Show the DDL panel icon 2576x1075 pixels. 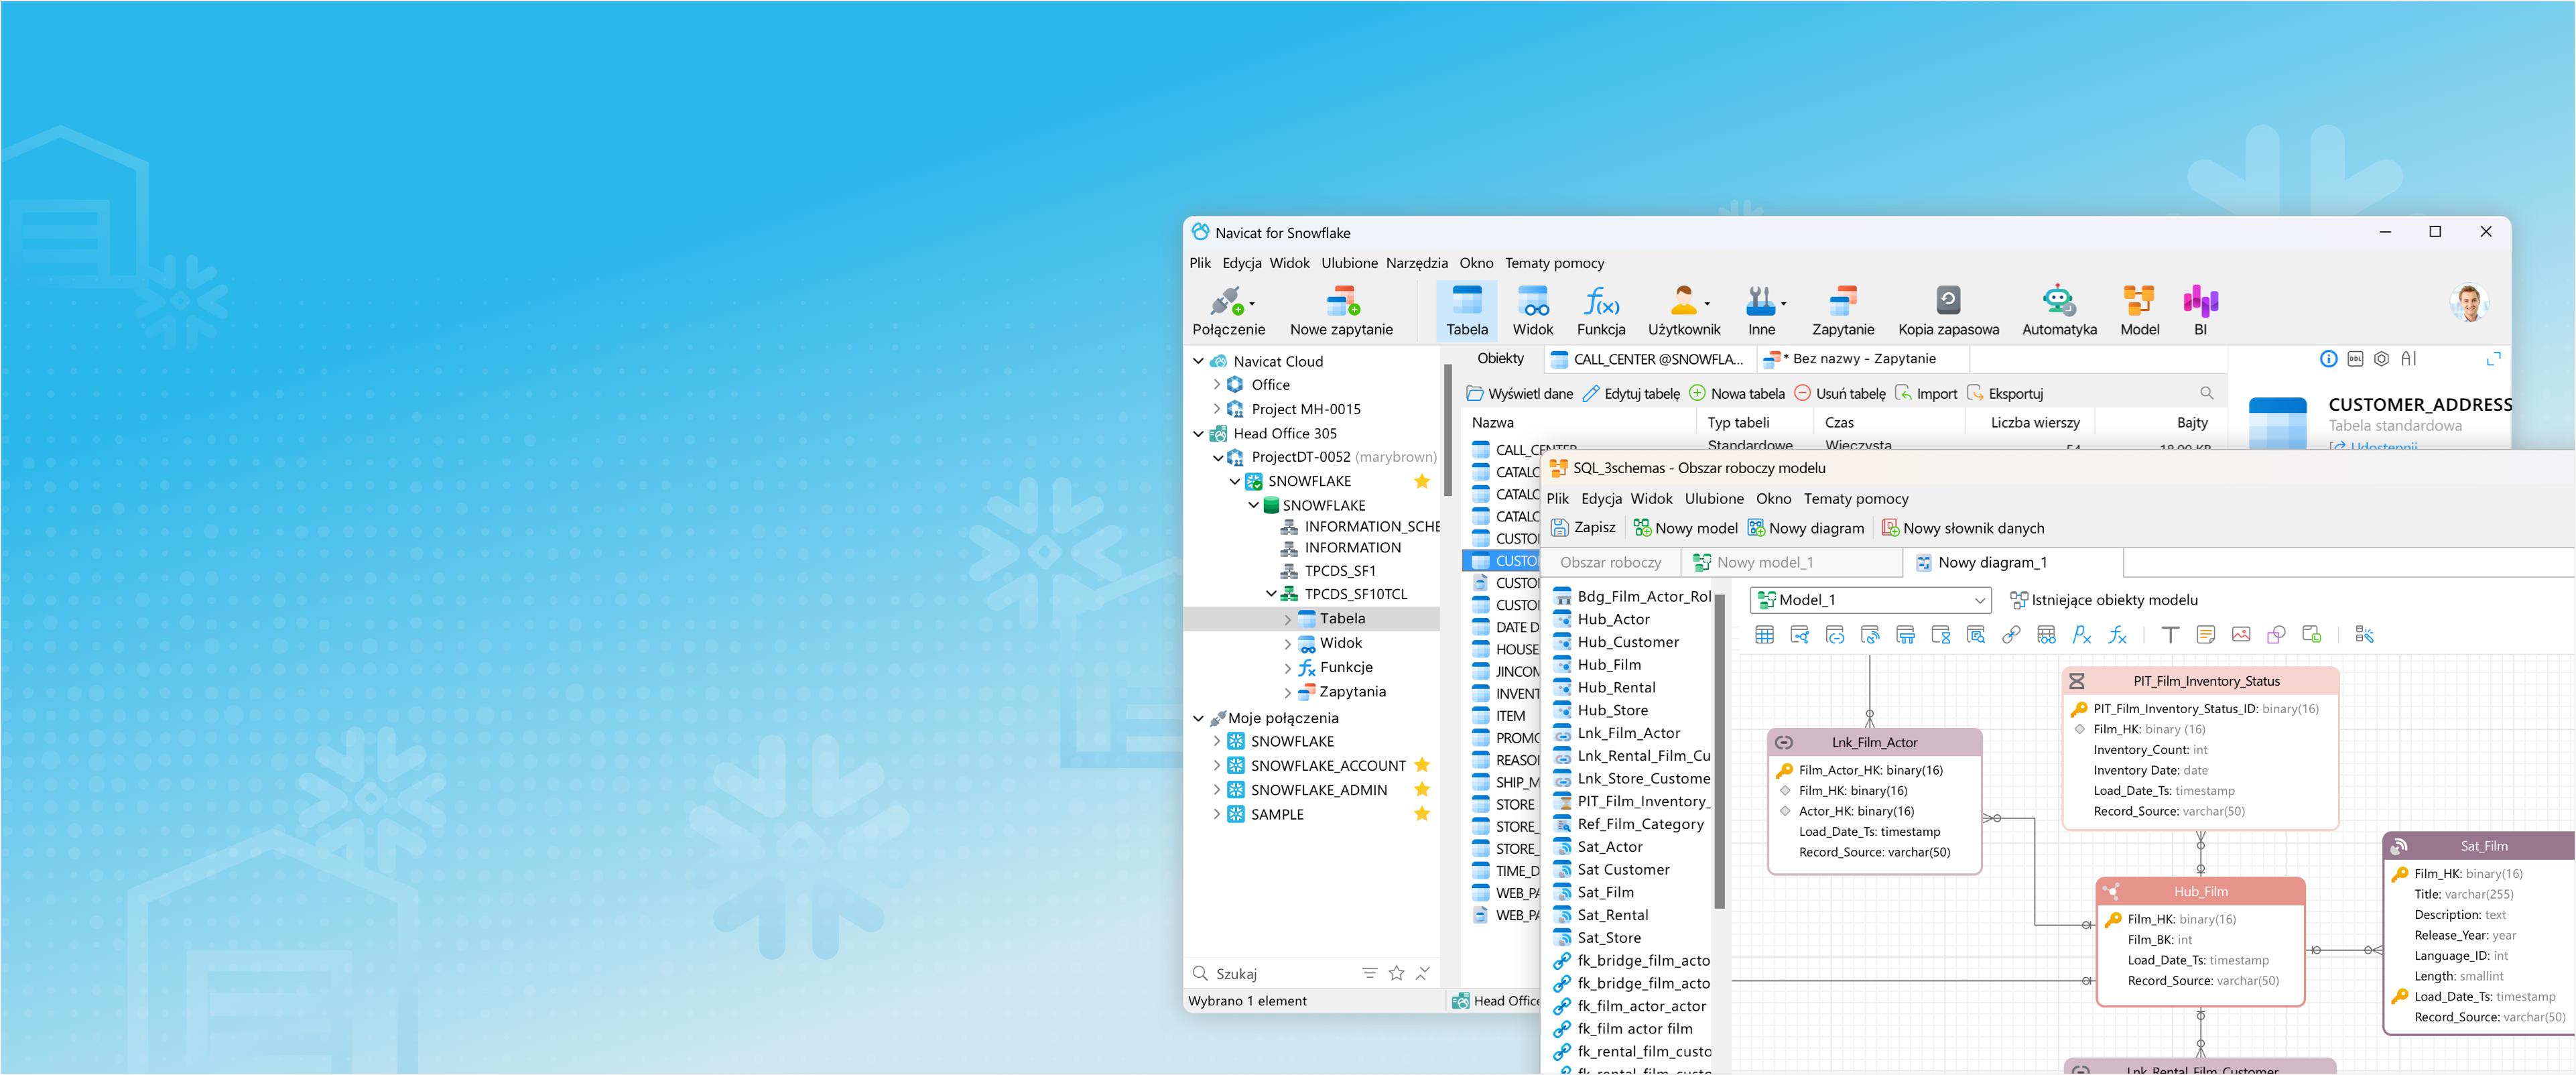(x=2355, y=359)
